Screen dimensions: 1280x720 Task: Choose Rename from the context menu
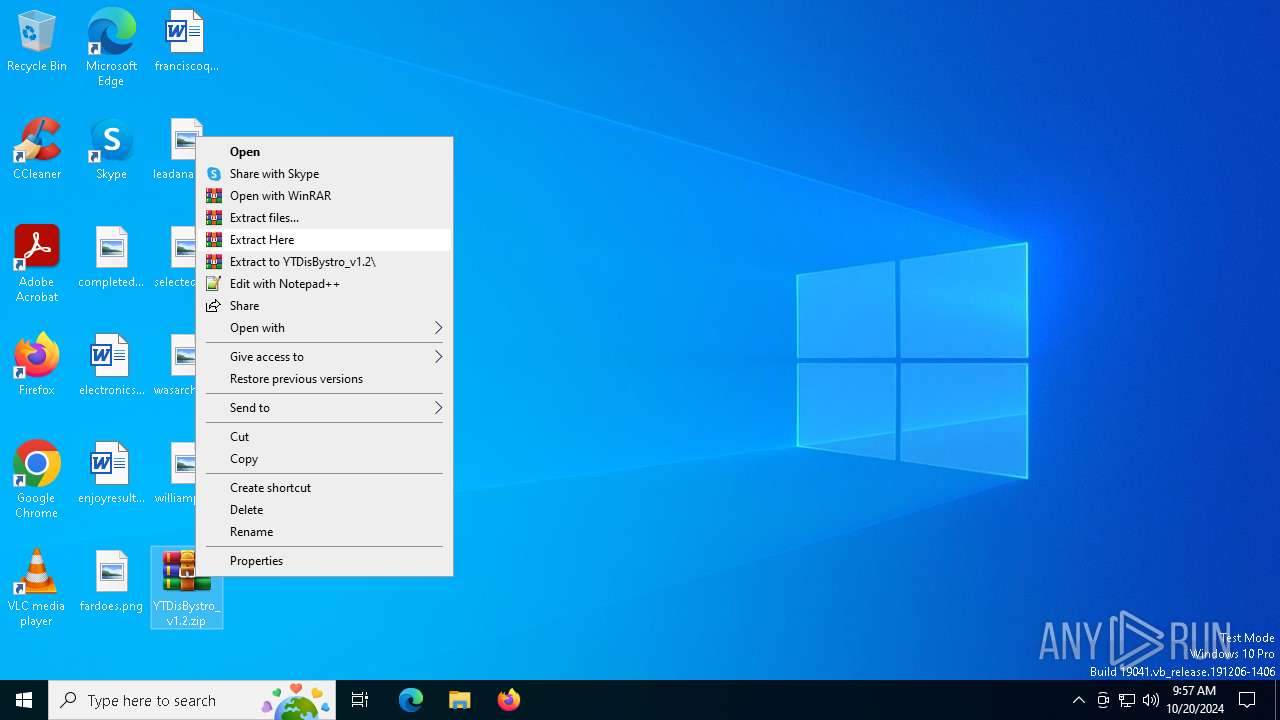coord(324,532)
